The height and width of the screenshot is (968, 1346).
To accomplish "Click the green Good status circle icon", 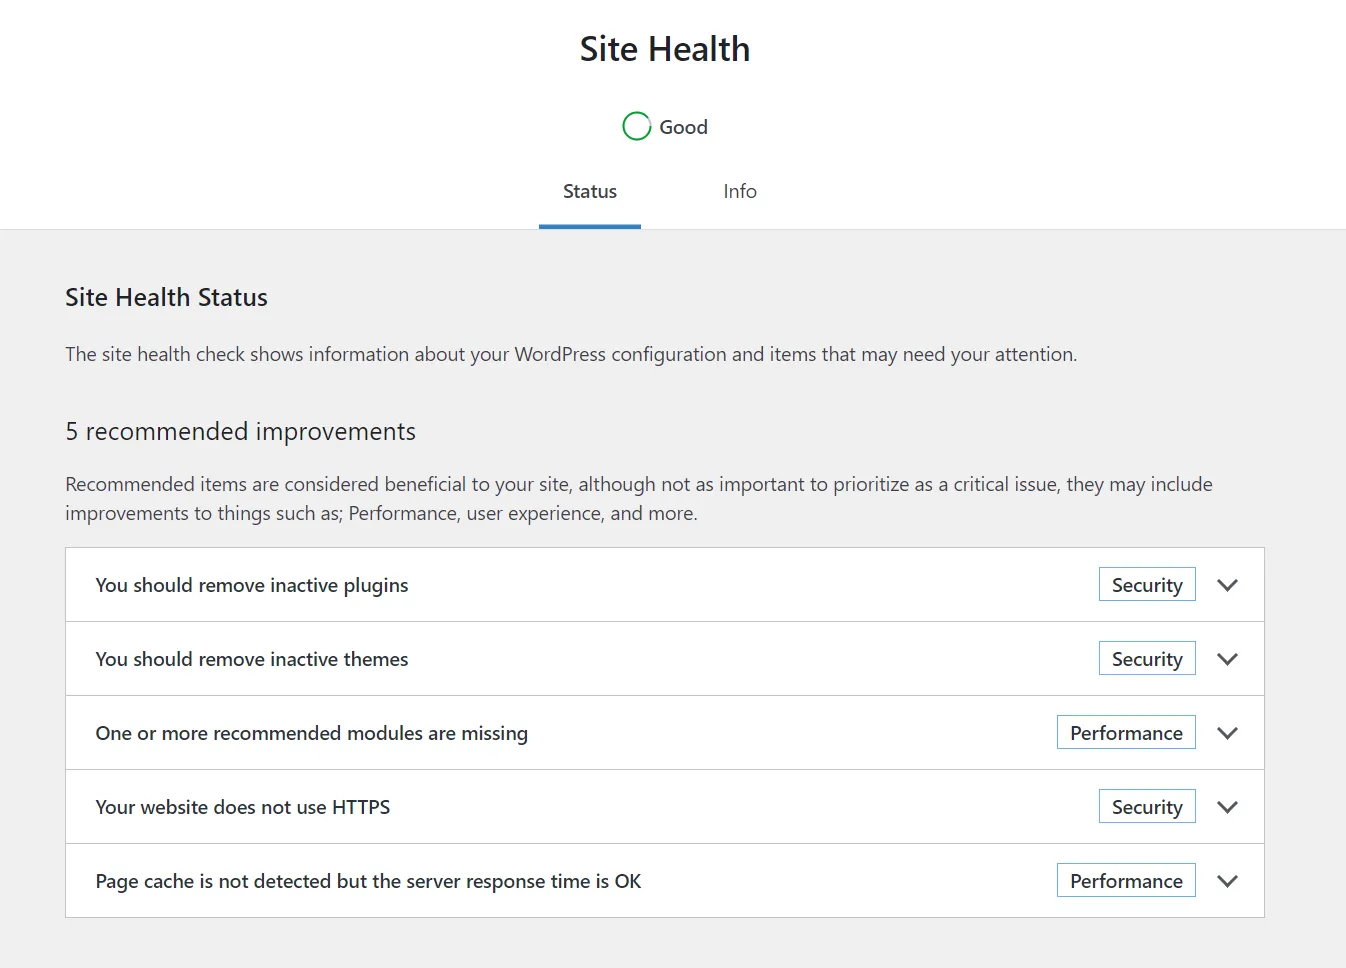I will pyautogui.click(x=637, y=126).
